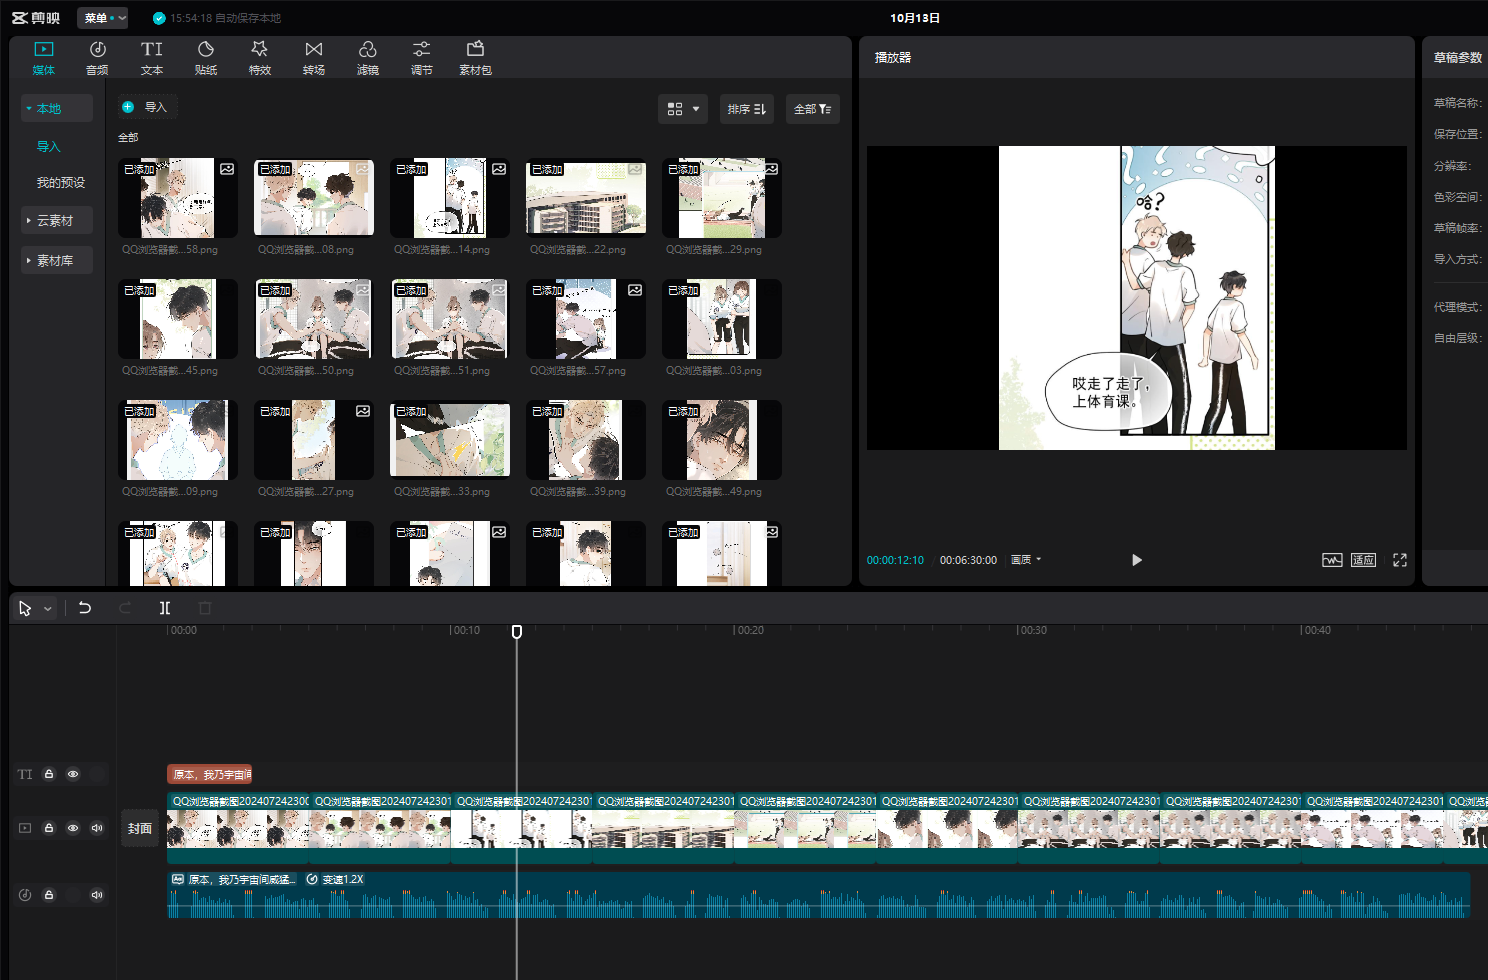Screen dimensions: 1488x980
Task: Click the video track type icon
Action: tap(25, 828)
